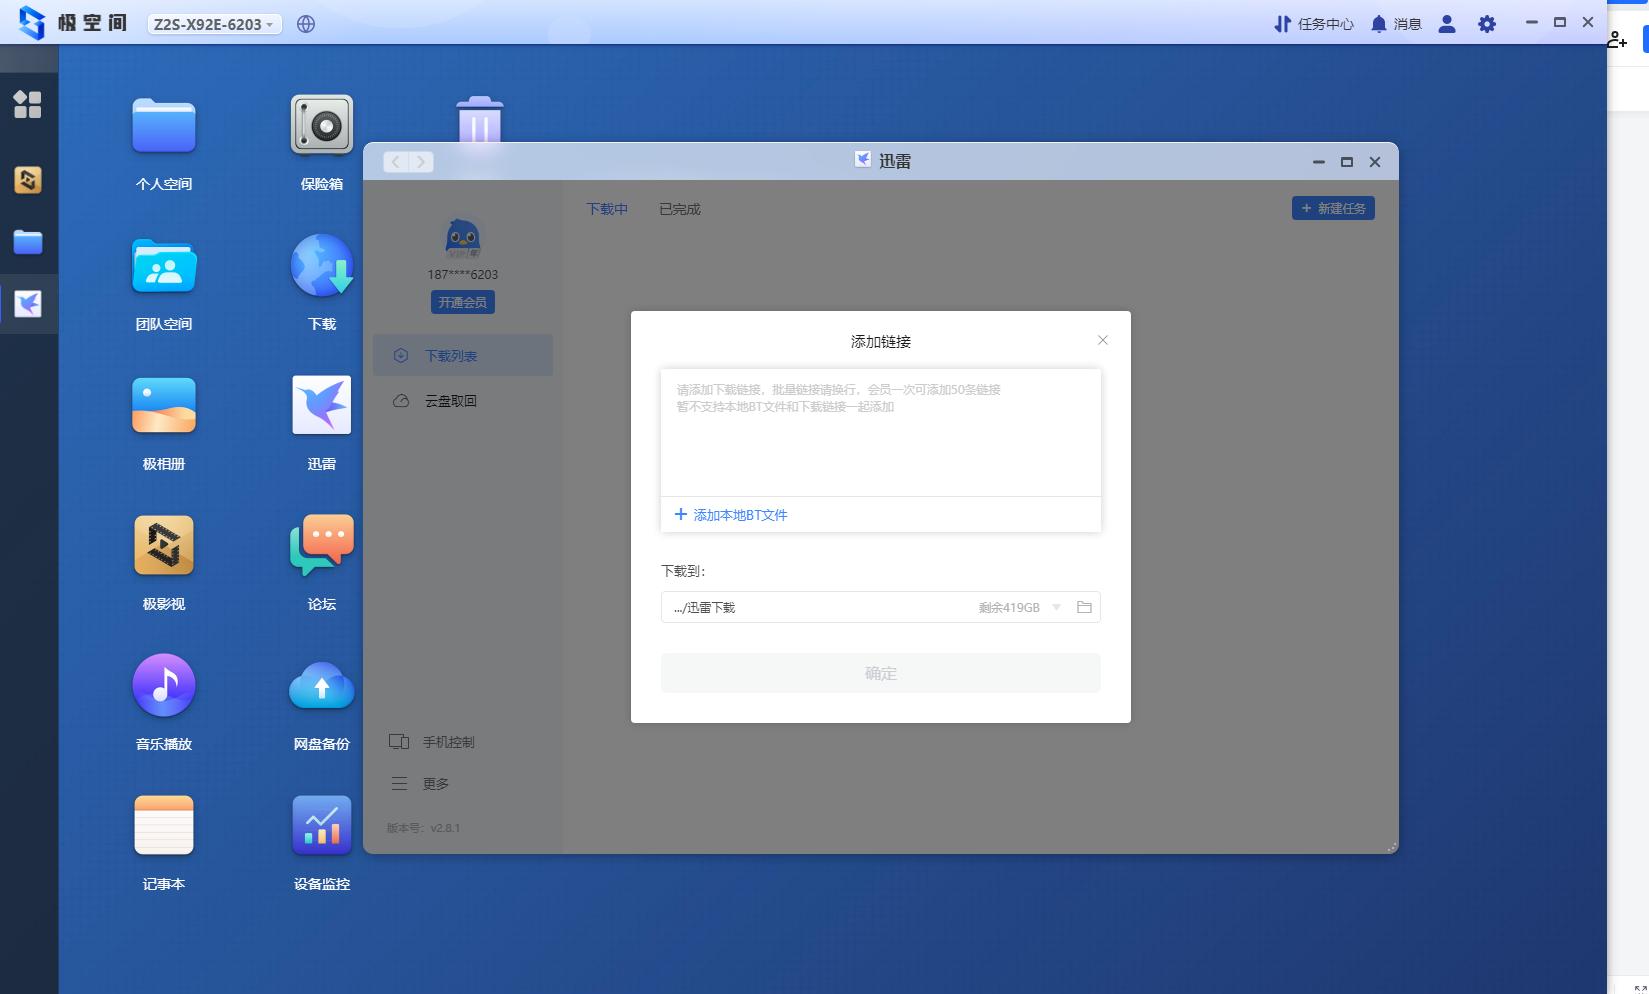Screen dimensions: 1649x994
Task: Select the 下载中 tab
Action: point(607,209)
